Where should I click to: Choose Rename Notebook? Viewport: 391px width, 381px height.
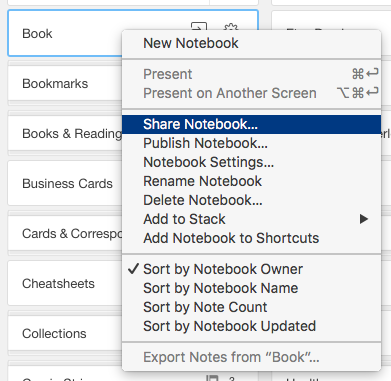pos(252,181)
